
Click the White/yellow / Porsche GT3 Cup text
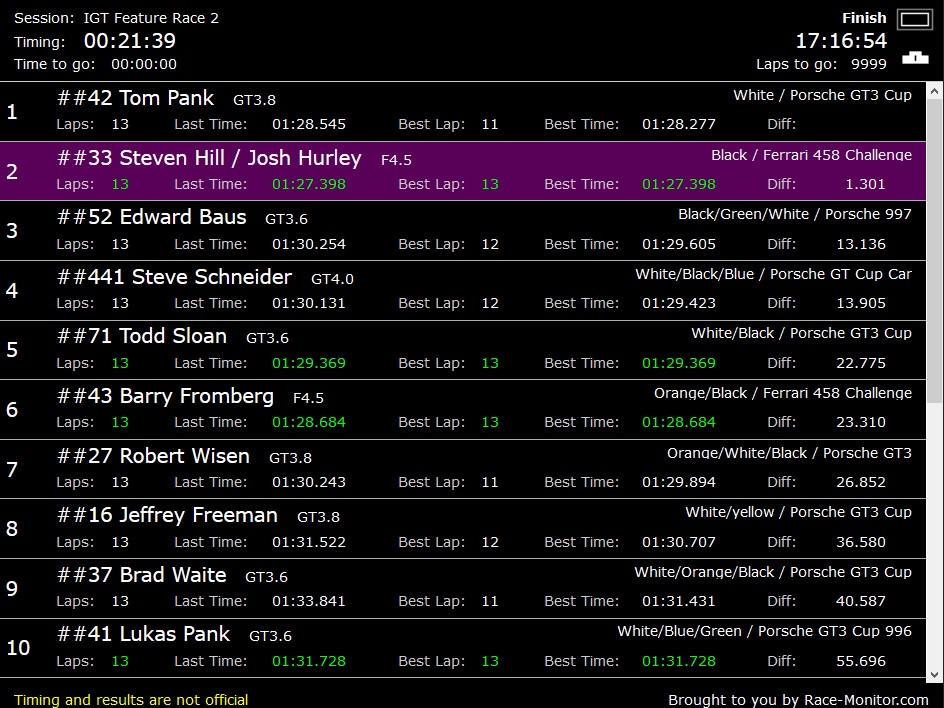[x=798, y=512]
